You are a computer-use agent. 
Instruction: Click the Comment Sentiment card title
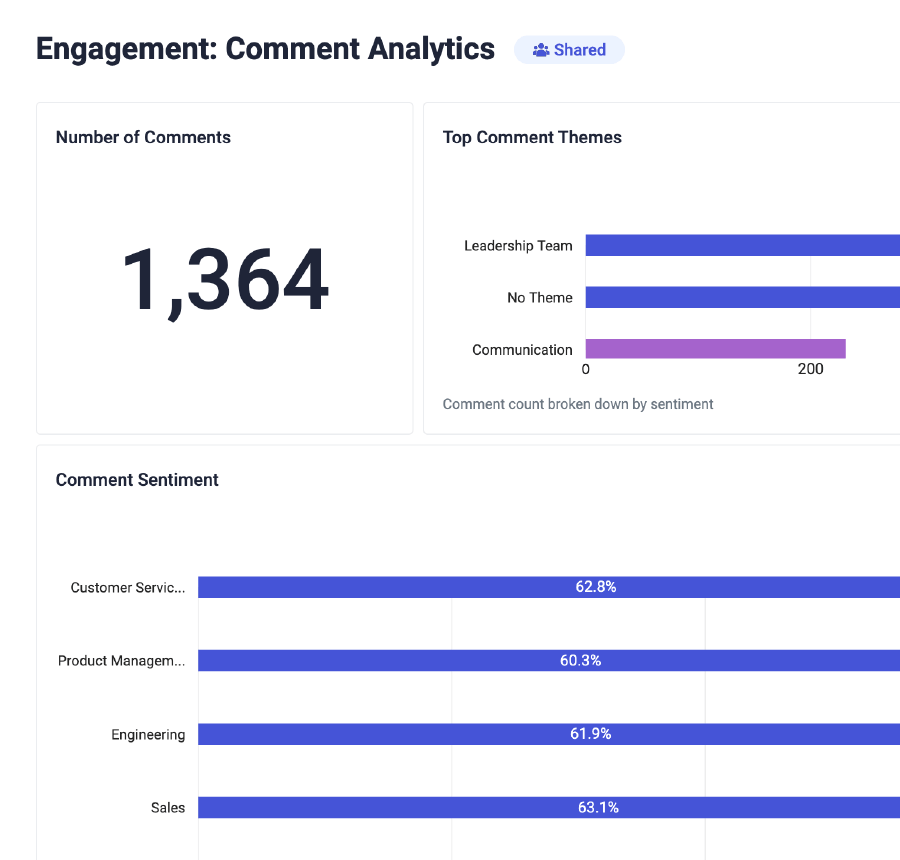(137, 480)
